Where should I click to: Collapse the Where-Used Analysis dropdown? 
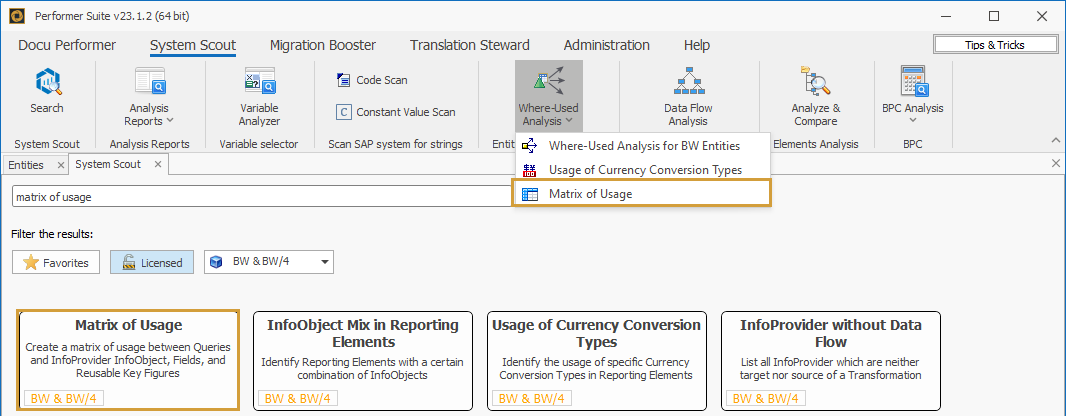click(548, 98)
